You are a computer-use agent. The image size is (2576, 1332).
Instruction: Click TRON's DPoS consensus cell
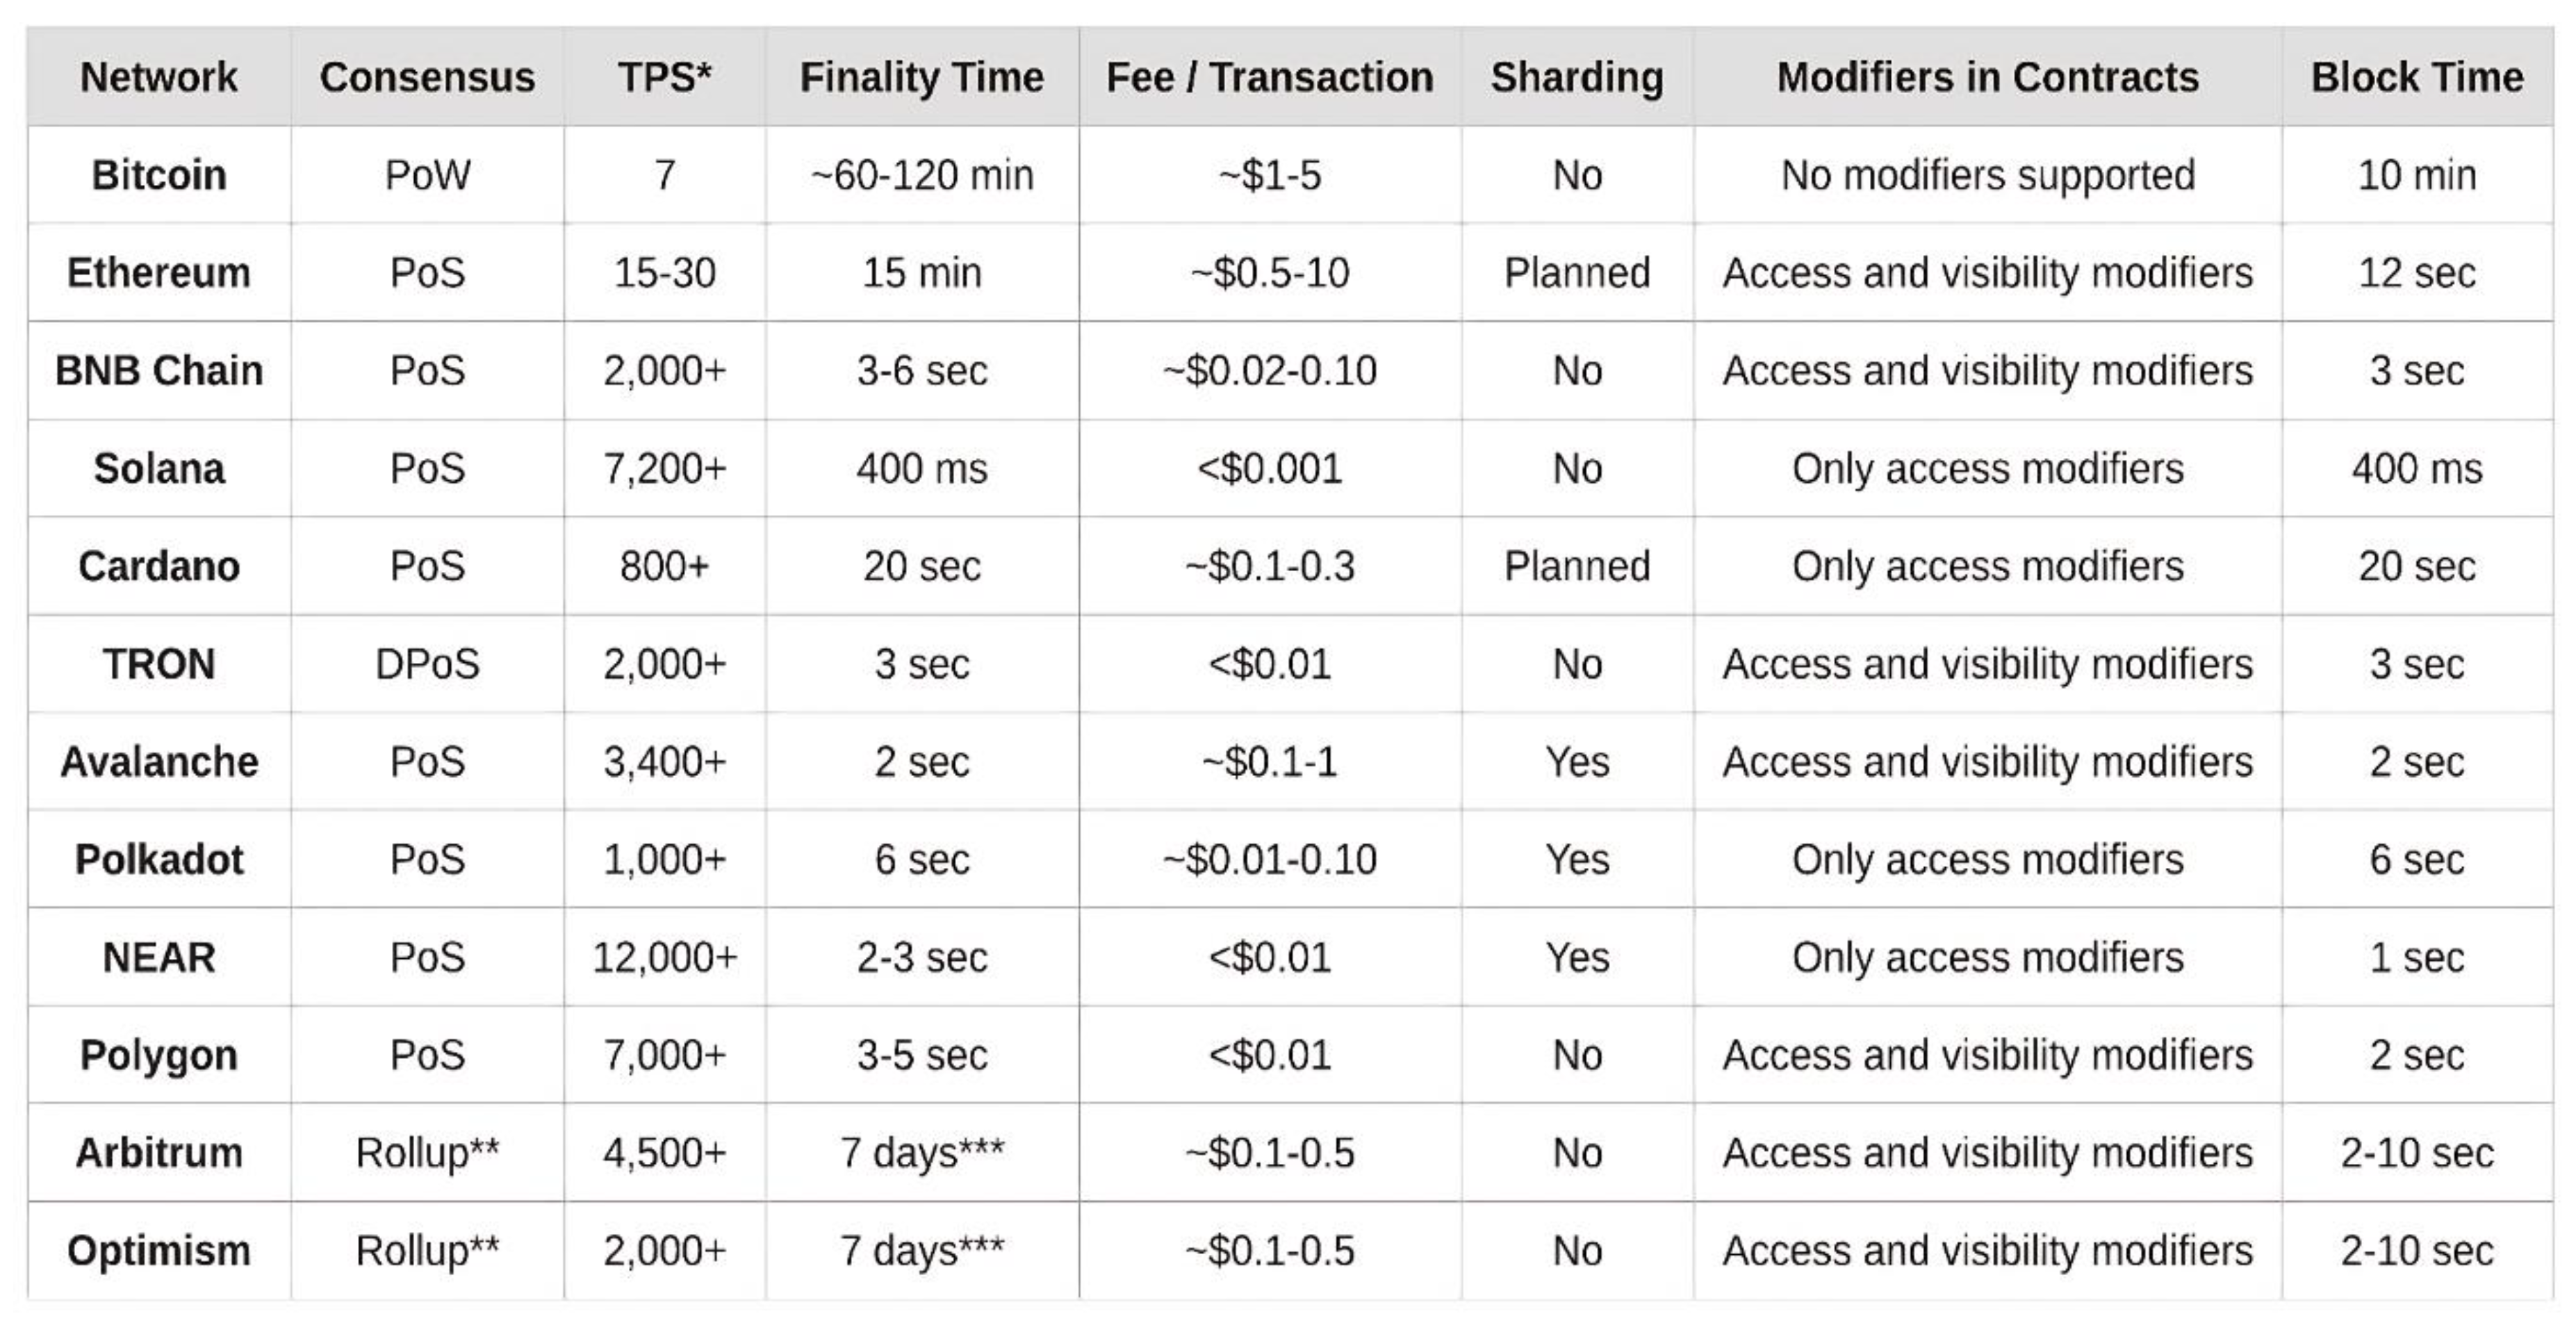[428, 665]
